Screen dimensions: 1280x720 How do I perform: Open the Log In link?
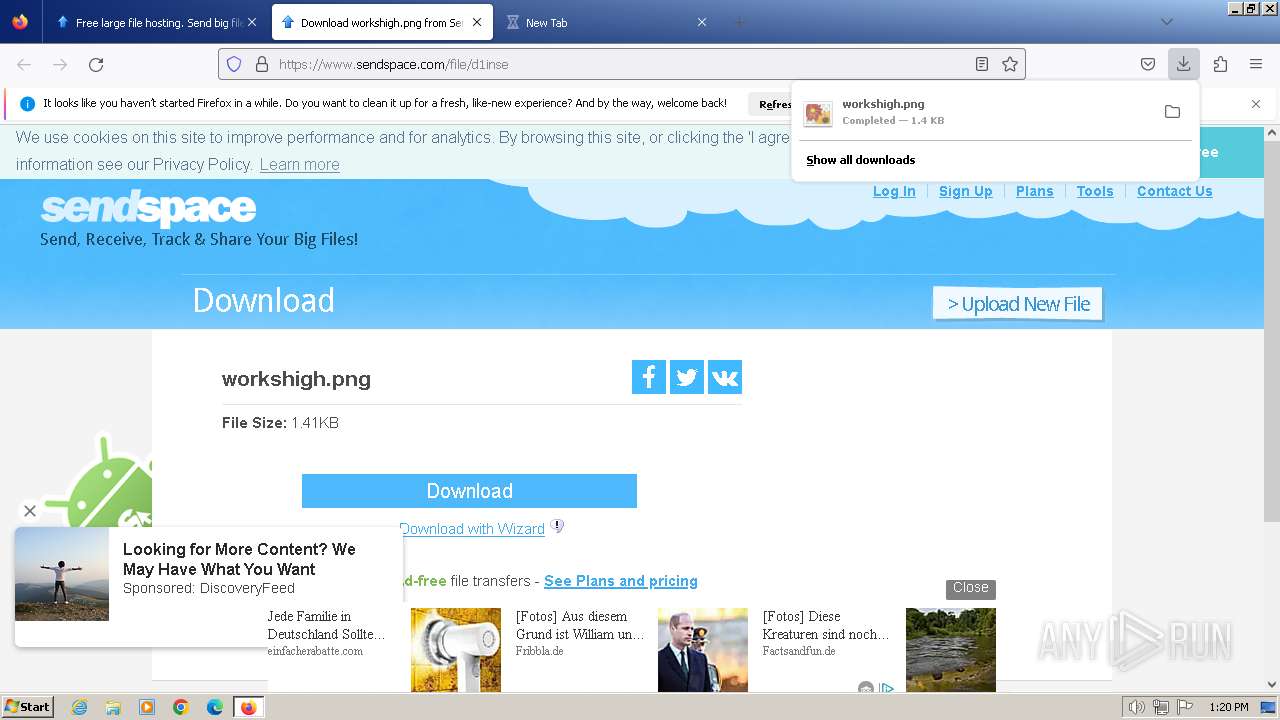click(894, 191)
